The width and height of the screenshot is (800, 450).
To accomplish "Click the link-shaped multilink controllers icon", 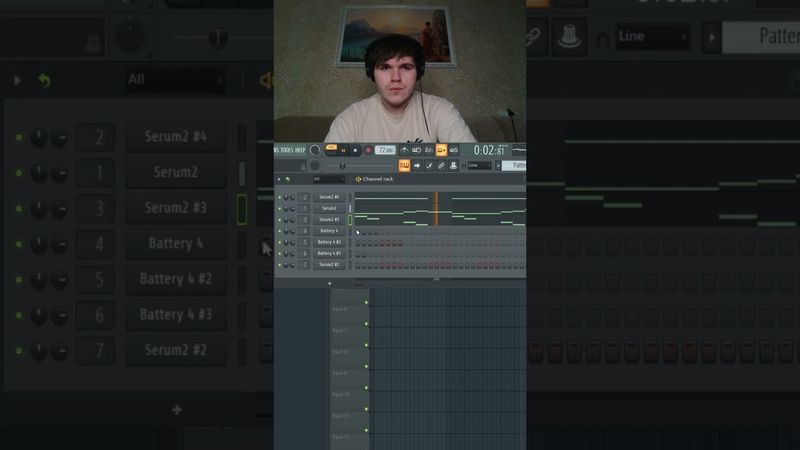I will (x=441, y=165).
